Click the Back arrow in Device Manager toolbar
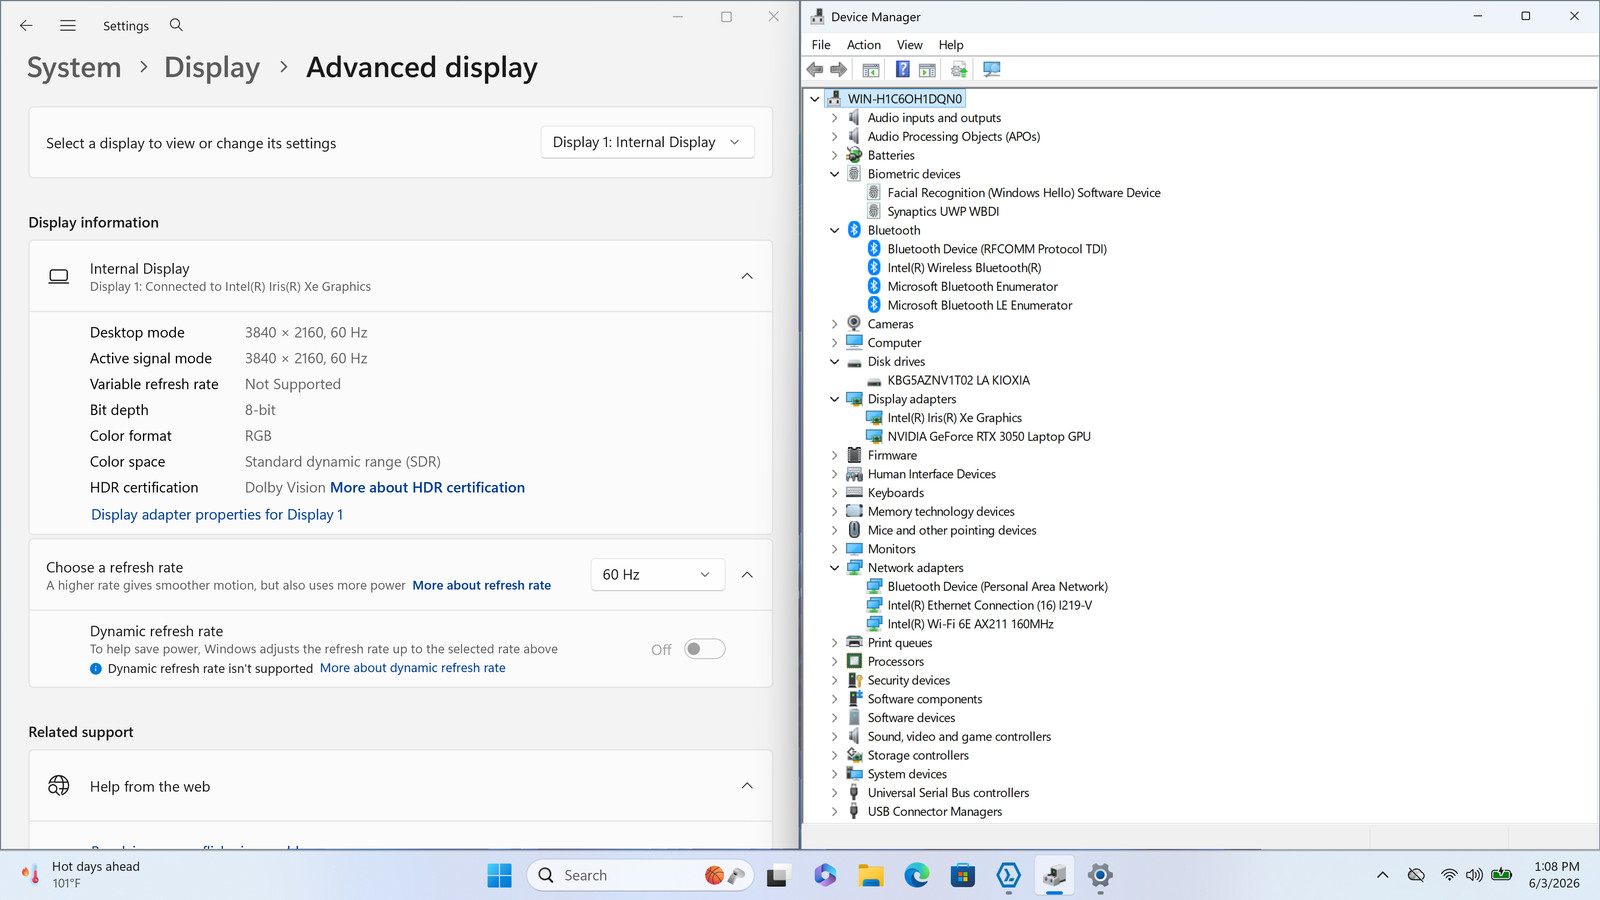 pos(815,69)
